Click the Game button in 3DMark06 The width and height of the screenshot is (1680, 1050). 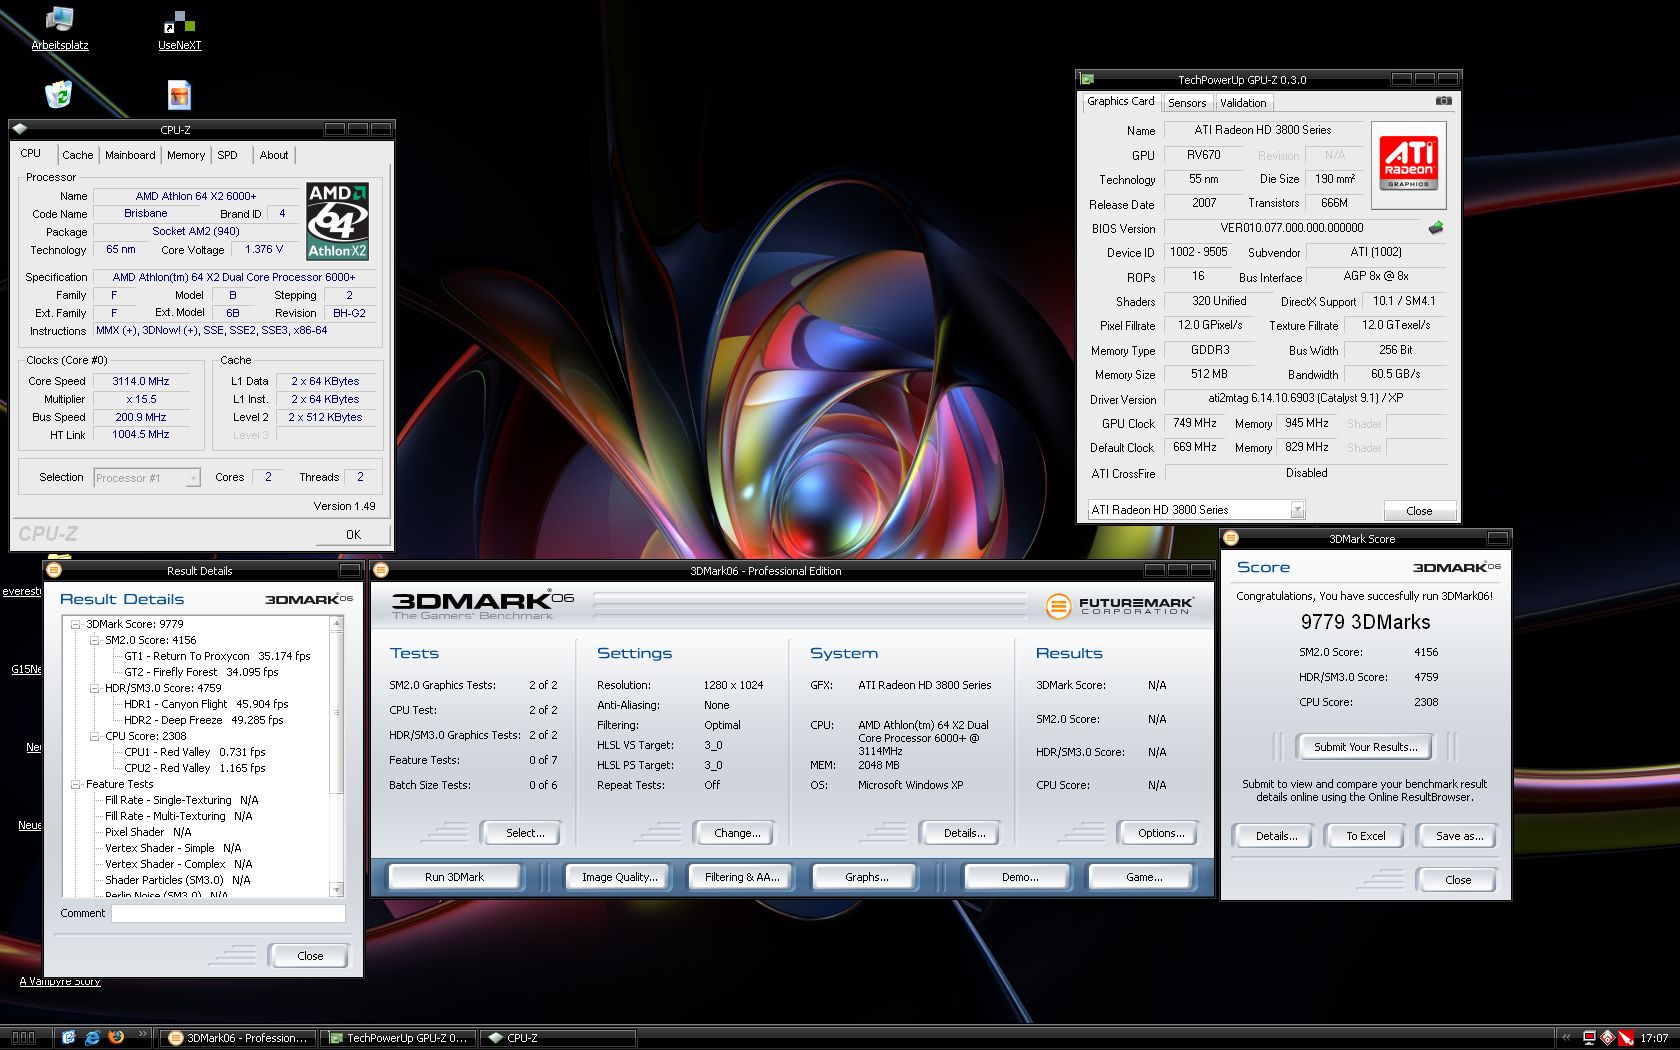[x=1144, y=877]
